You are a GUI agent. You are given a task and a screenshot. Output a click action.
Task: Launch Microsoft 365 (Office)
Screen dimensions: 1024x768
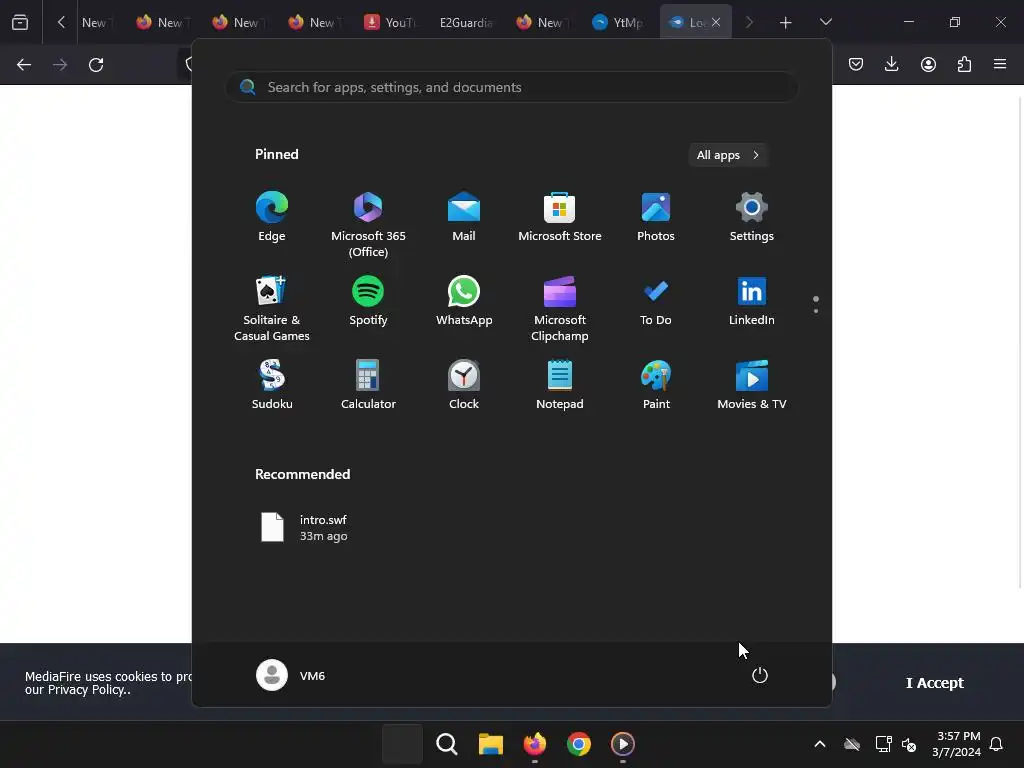368,225
